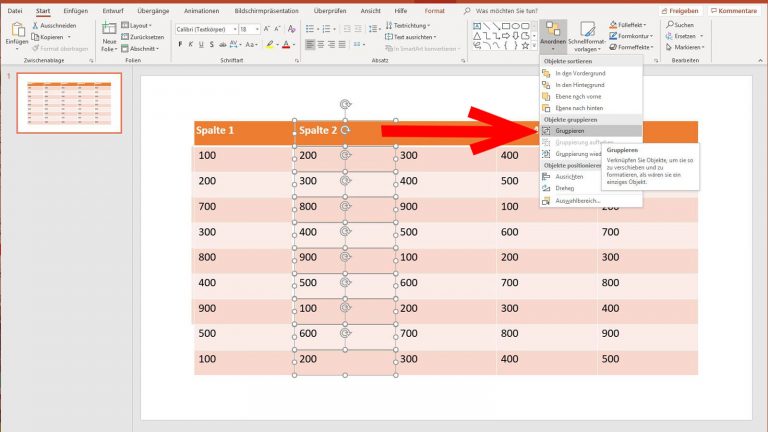Copy selection with Kopieren
Viewport: 768px width, 432px height.
(51, 37)
